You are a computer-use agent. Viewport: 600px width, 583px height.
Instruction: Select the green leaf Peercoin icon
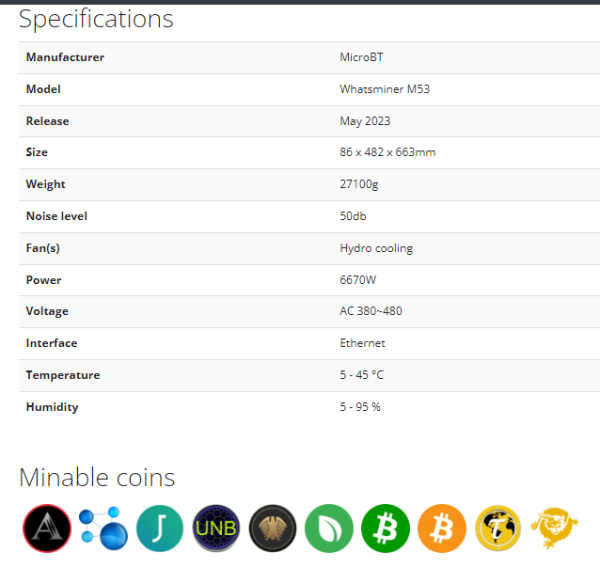click(329, 528)
